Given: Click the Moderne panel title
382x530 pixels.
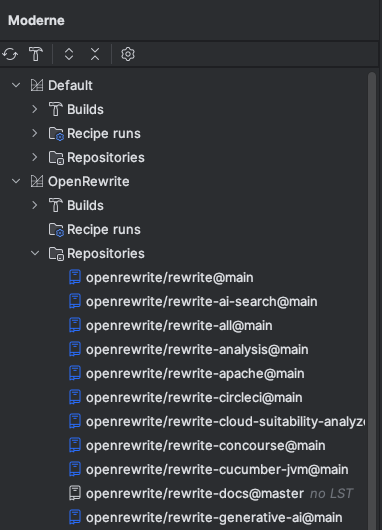Looking at the screenshot, I should [36, 20].
